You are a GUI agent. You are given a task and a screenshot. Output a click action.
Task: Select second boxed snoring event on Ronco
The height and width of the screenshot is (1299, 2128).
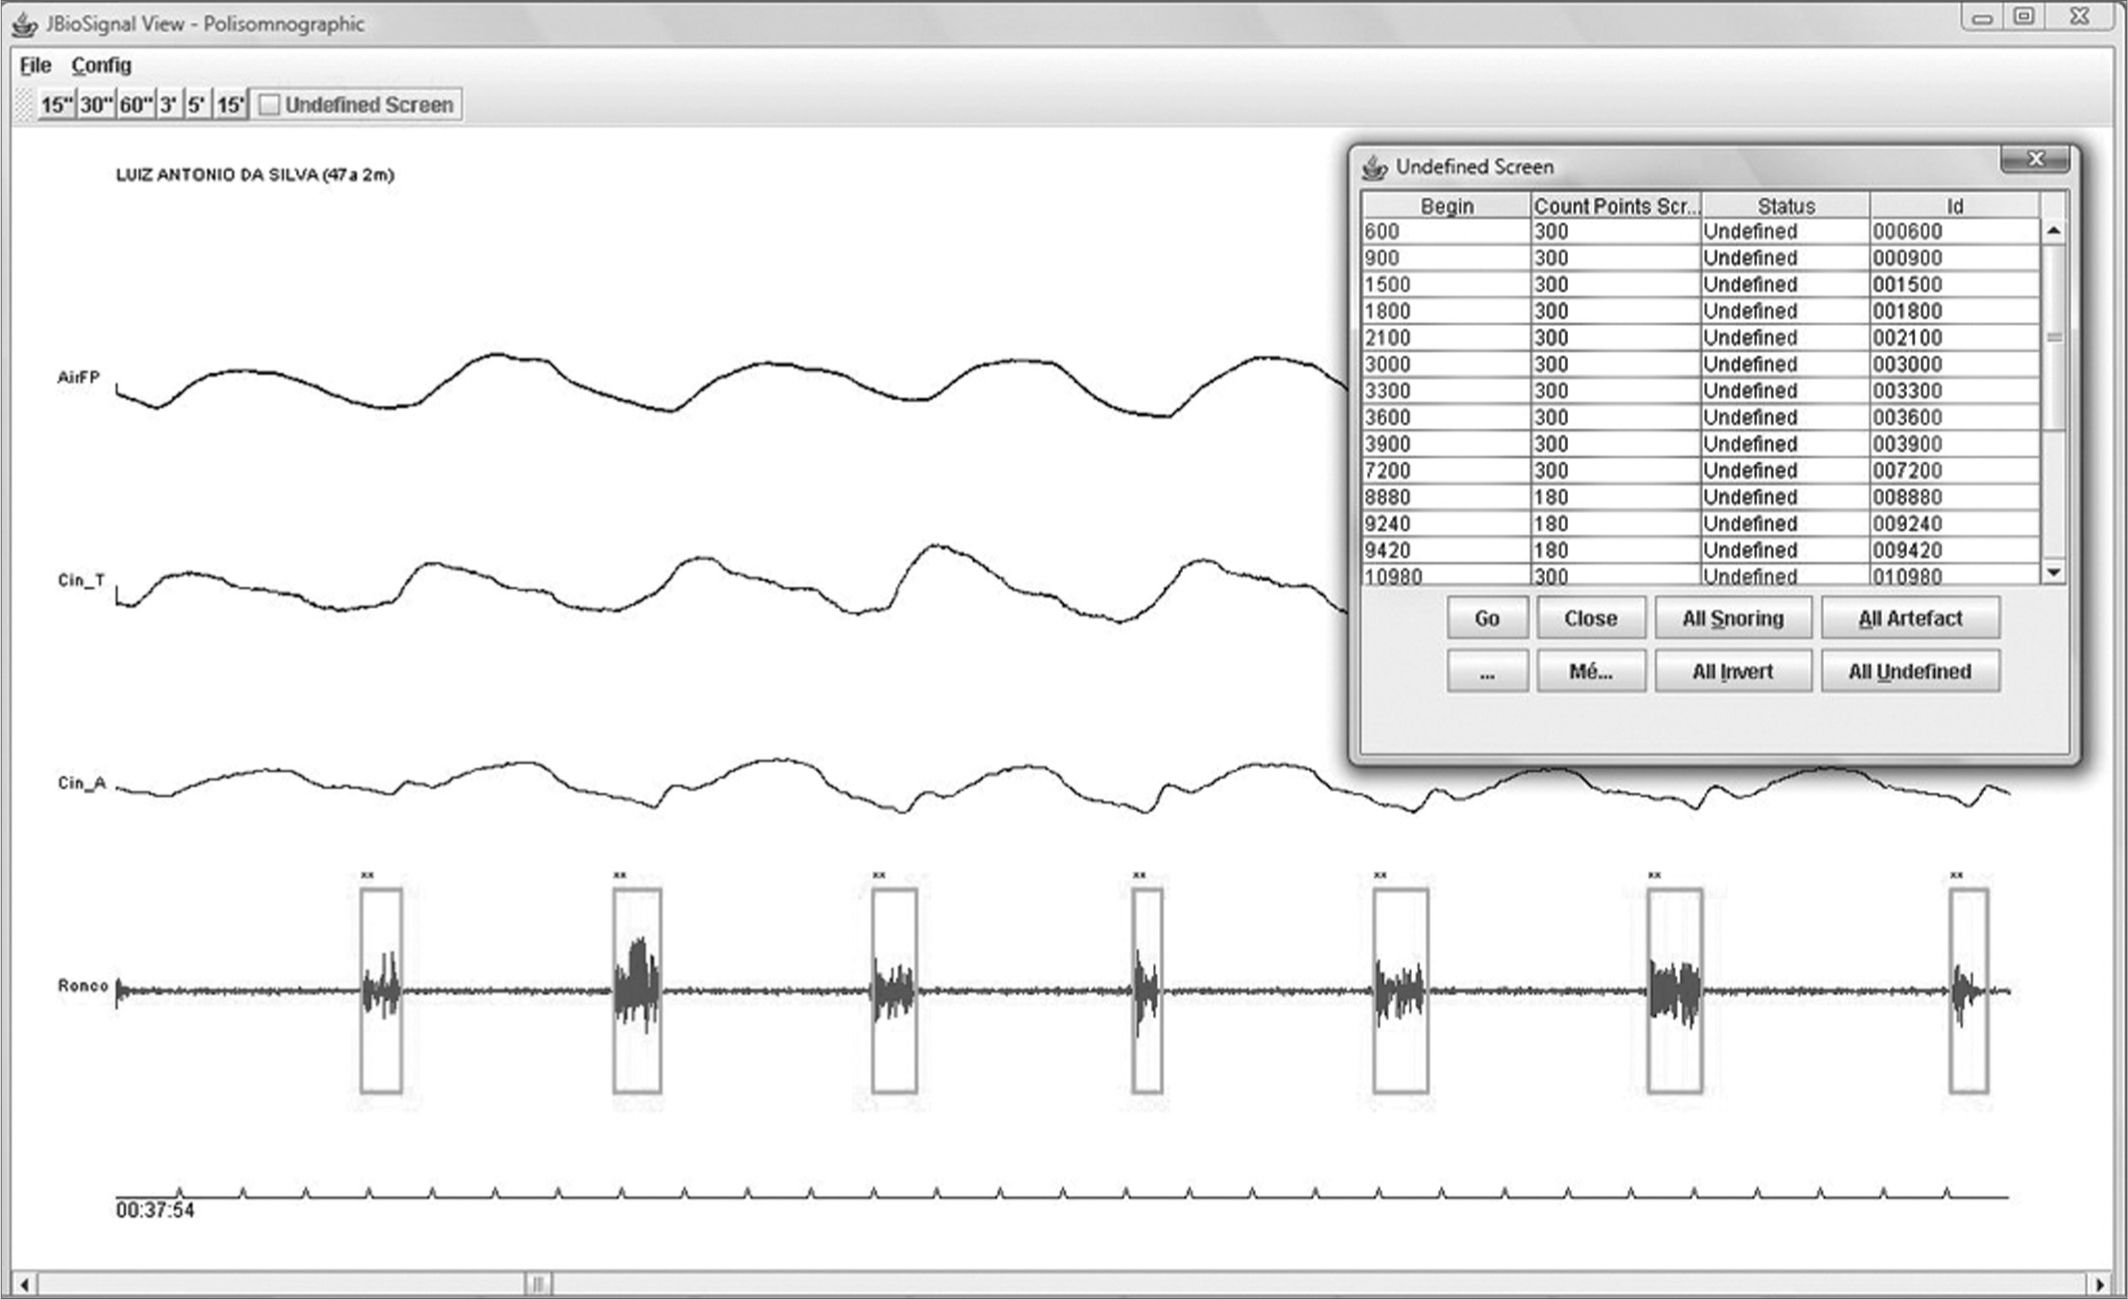click(x=637, y=990)
